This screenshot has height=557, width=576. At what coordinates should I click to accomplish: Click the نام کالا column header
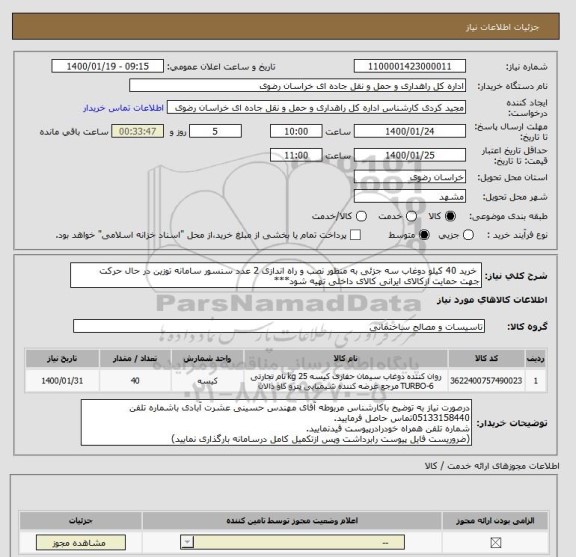pos(346,359)
